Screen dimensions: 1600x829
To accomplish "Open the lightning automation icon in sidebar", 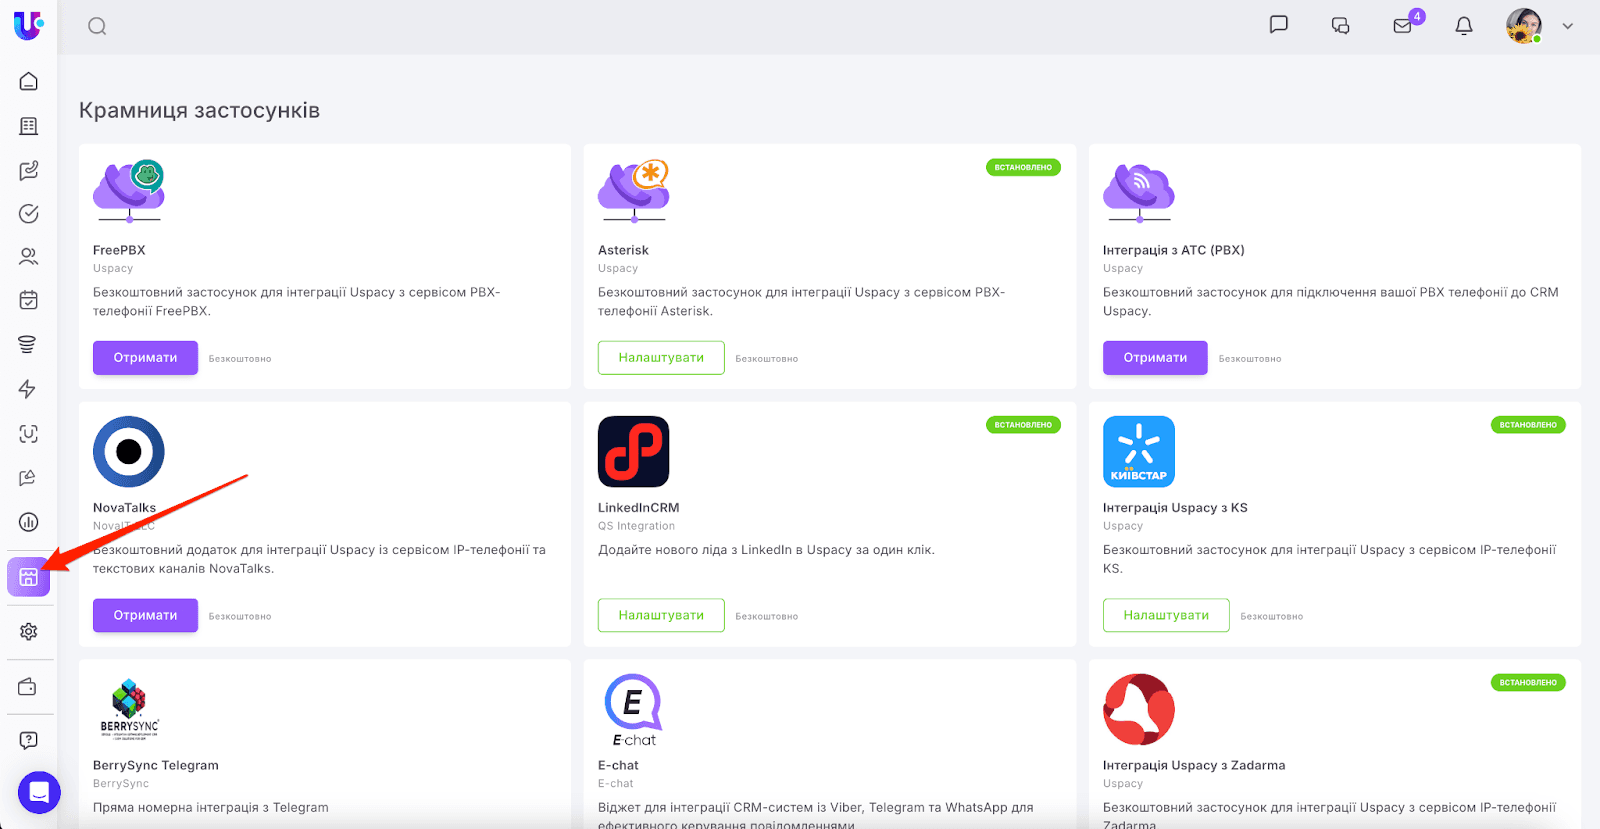I will click(28, 389).
